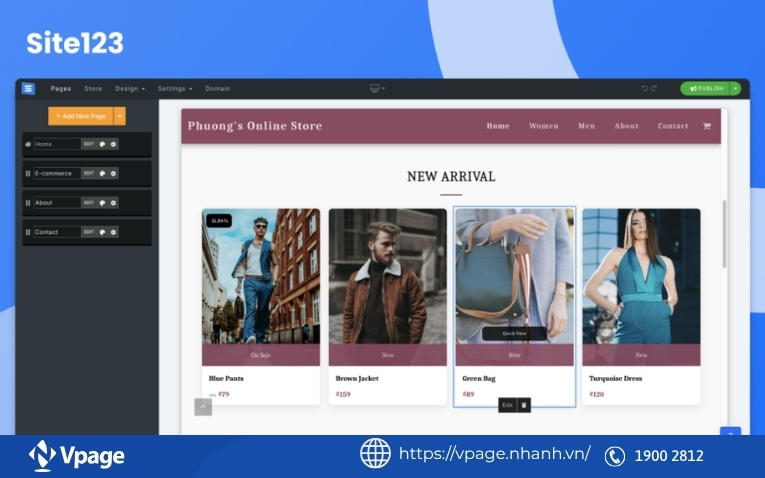Click EDIT on the Home page row
The image size is (765, 478).
pos(89,144)
